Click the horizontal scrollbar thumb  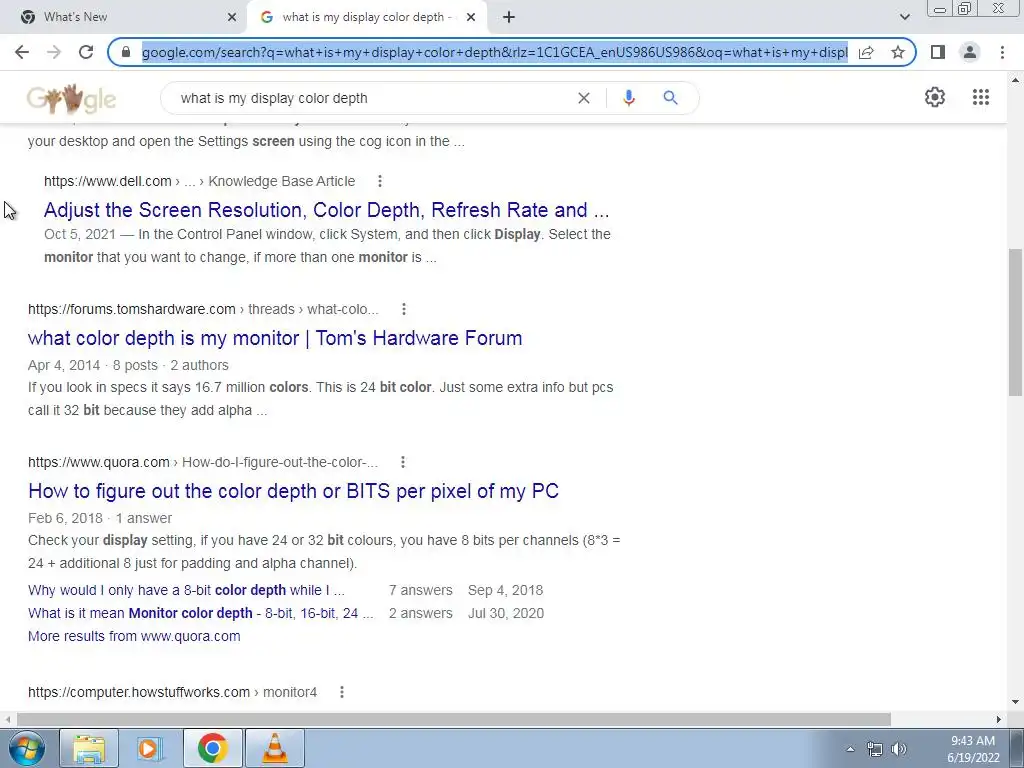453,719
